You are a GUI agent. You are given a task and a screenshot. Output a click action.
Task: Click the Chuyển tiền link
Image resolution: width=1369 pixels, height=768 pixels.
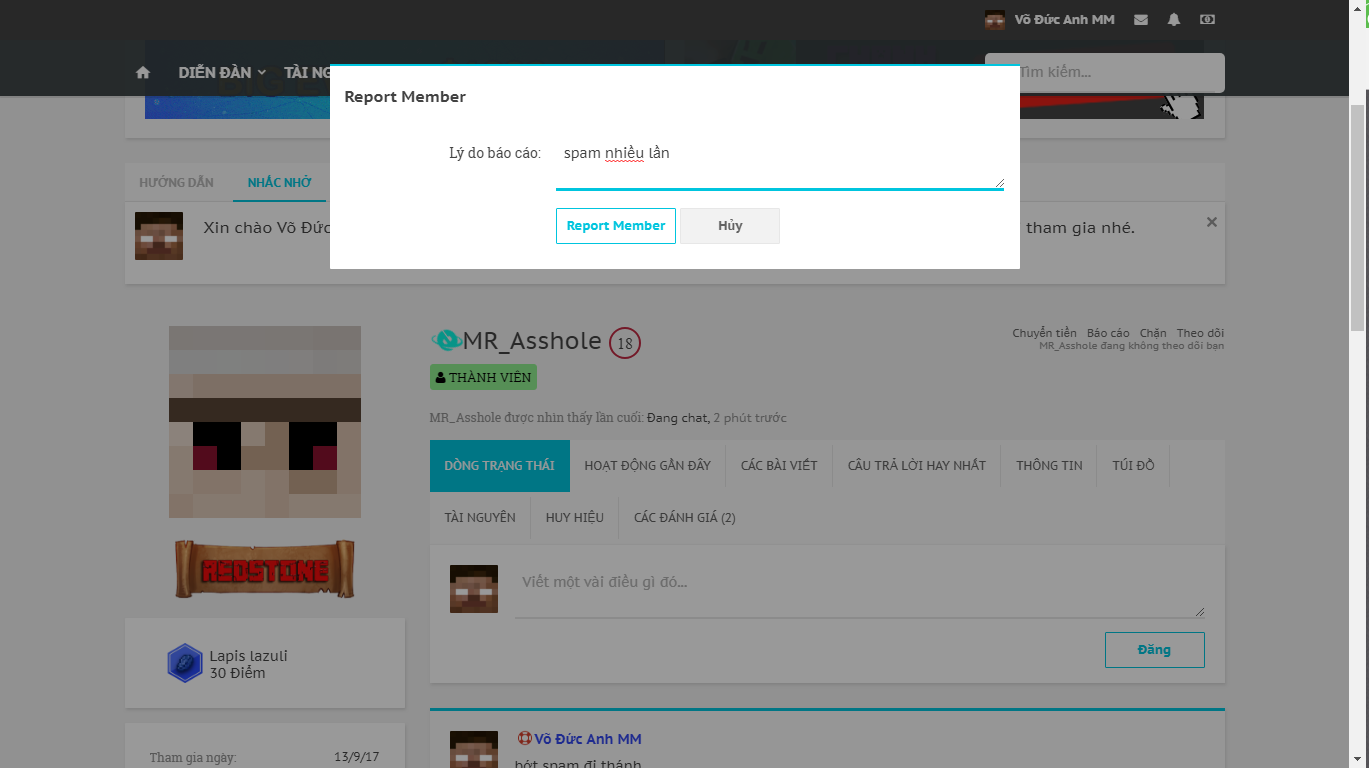click(x=1044, y=333)
